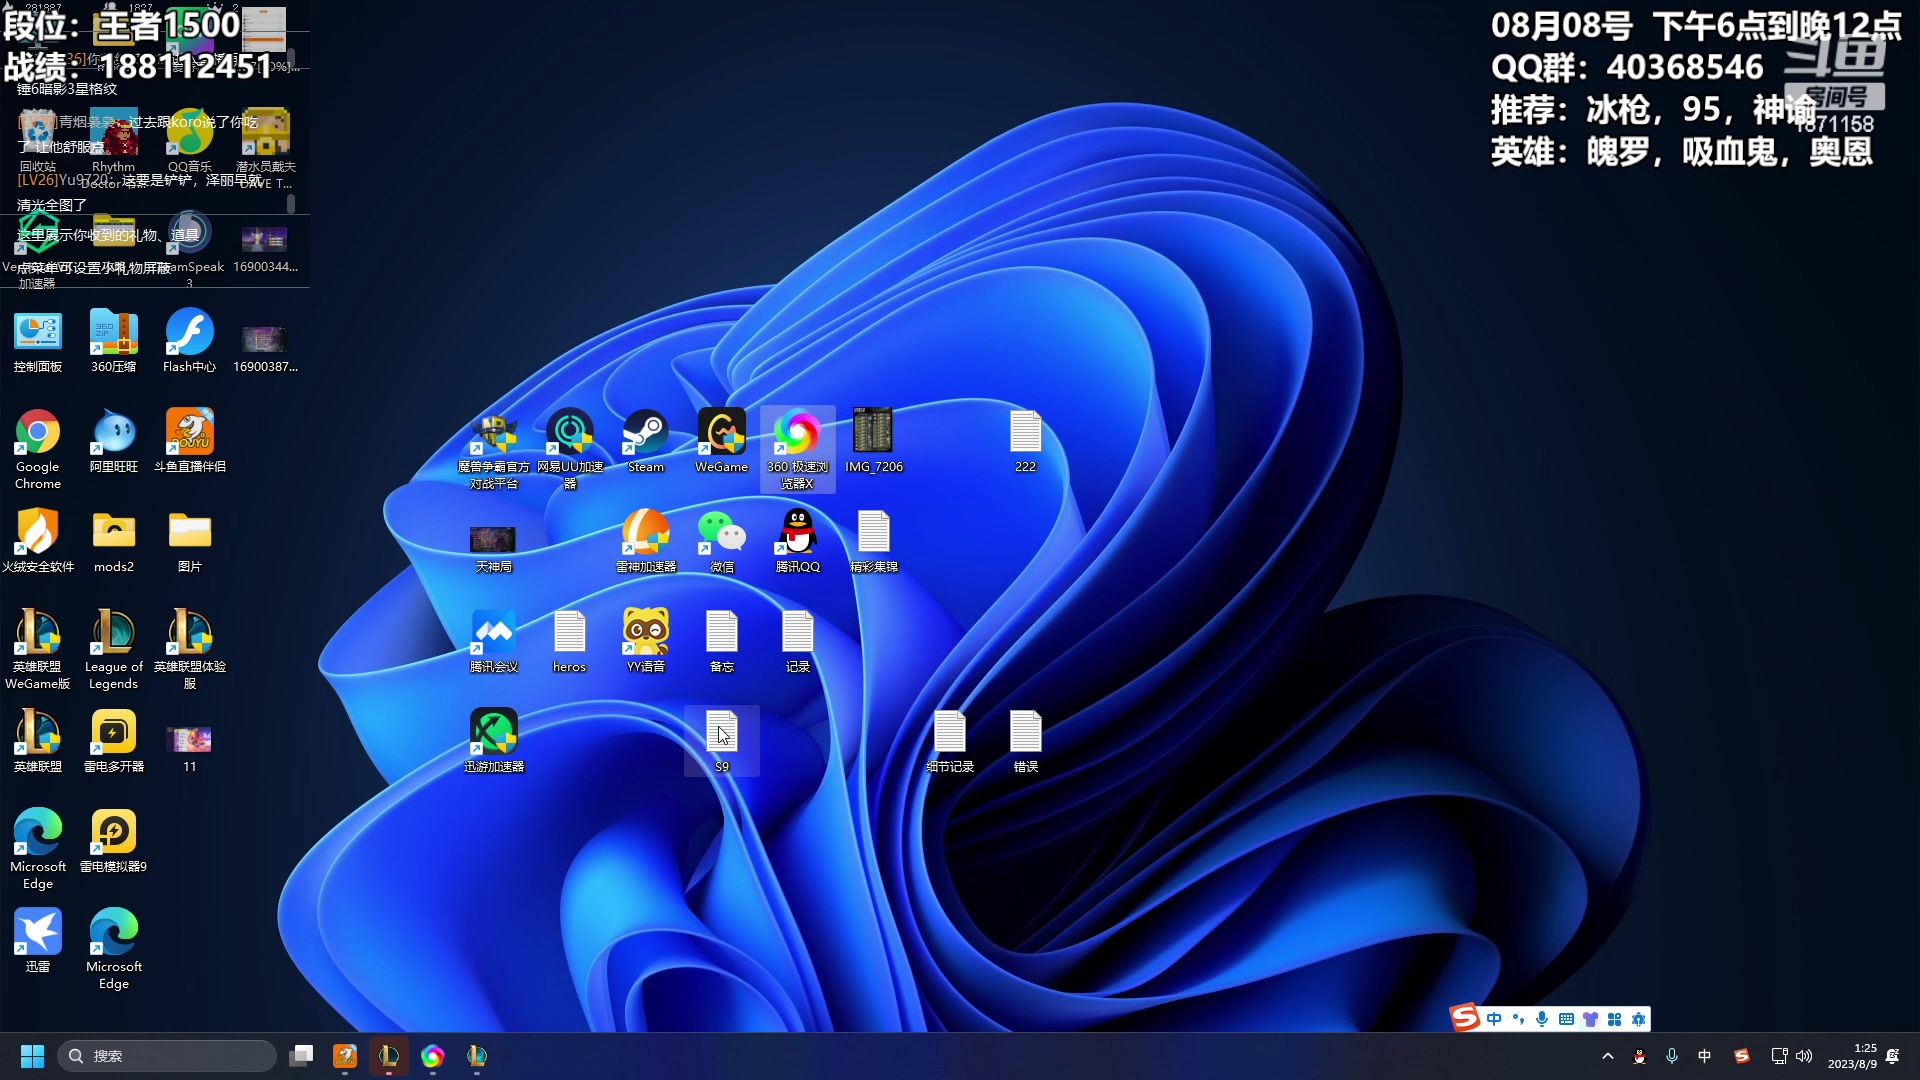Click the taskbar 搜索 search box
This screenshot has width=1920, height=1080.
167,1056
